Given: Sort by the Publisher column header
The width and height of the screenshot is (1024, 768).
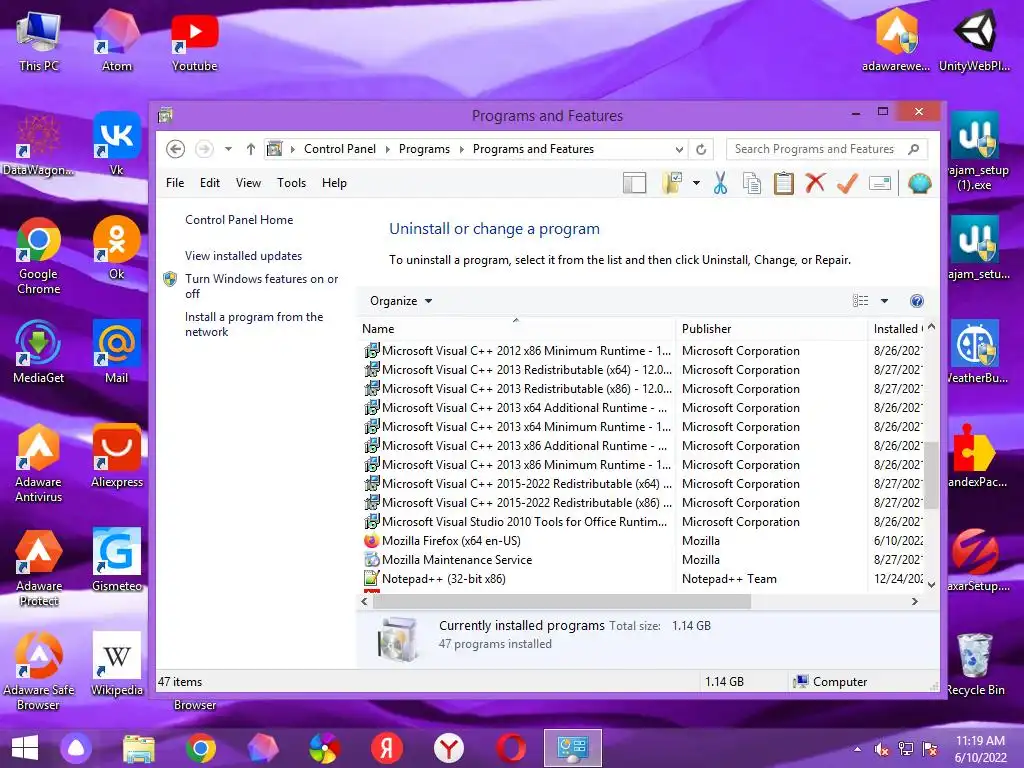Looking at the screenshot, I should [x=771, y=329].
